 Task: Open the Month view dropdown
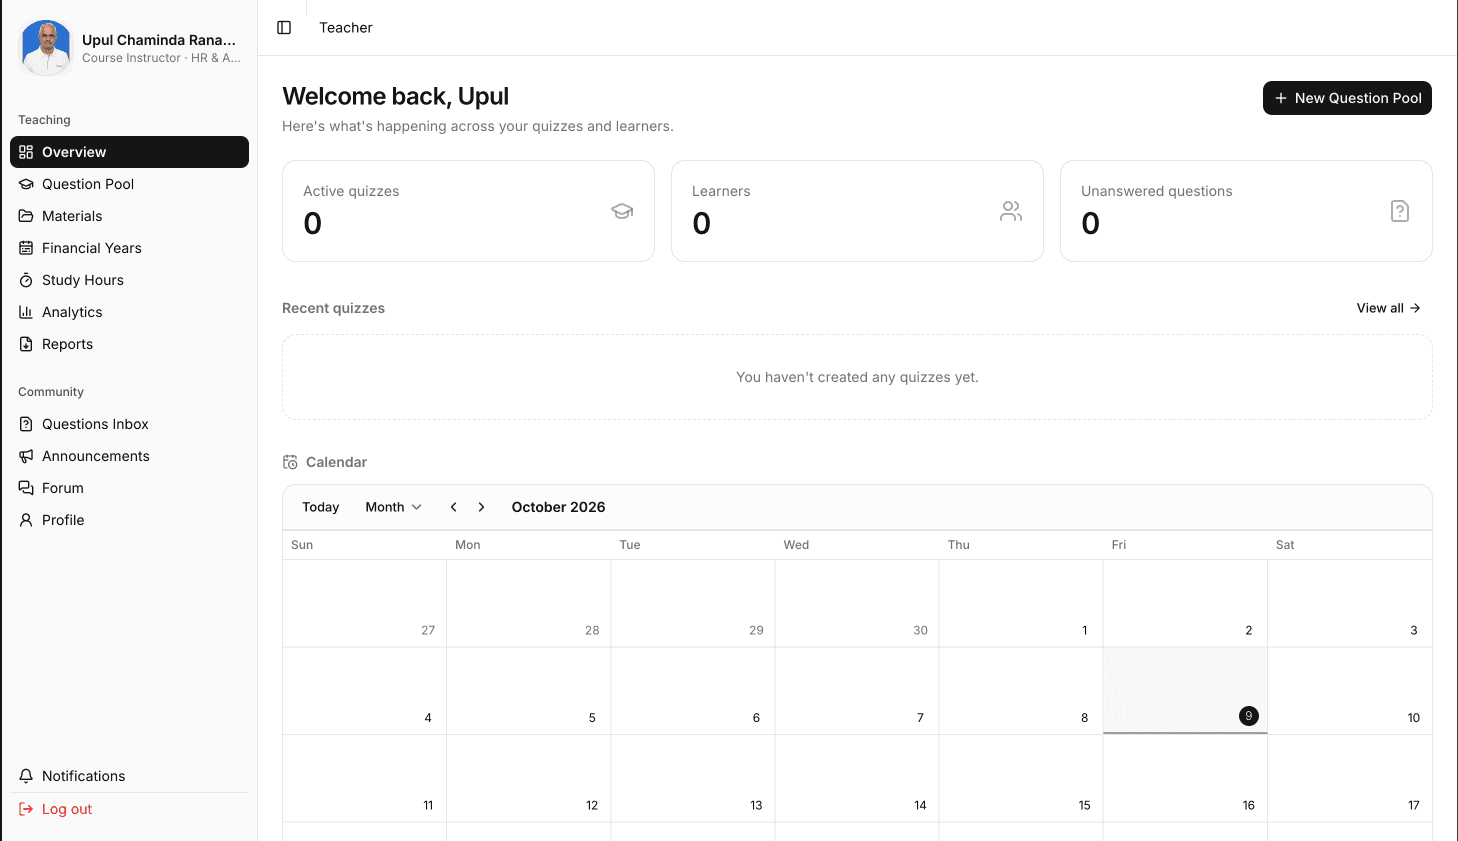393,507
